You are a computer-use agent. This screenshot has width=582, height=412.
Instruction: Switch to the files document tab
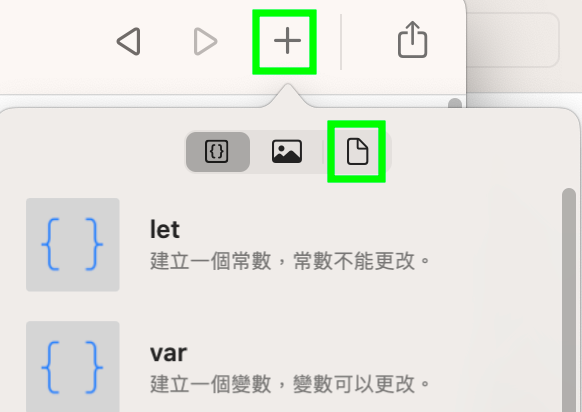click(x=357, y=151)
